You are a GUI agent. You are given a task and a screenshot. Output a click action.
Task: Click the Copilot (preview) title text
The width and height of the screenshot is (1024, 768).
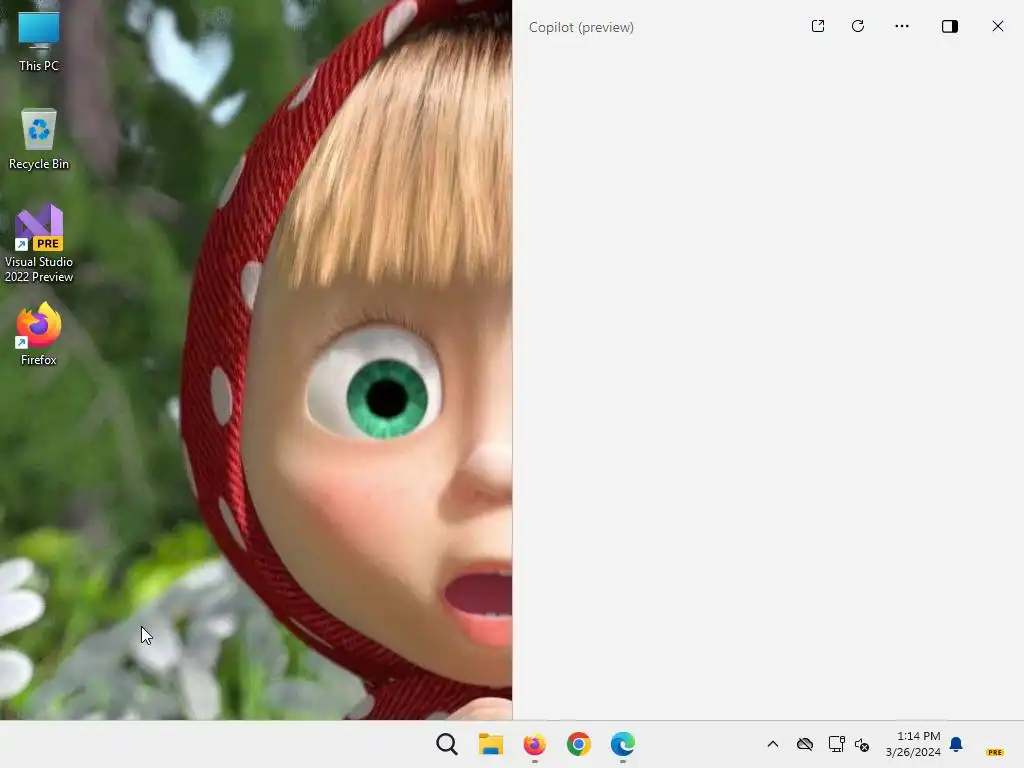click(581, 27)
